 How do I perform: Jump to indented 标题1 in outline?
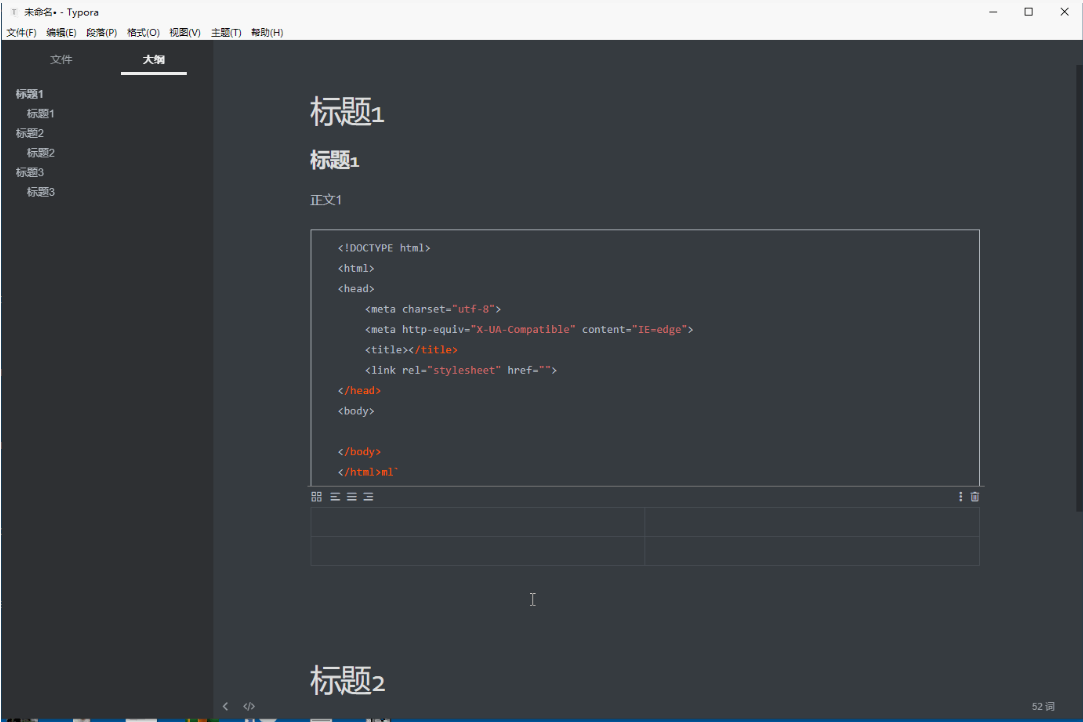pos(41,113)
